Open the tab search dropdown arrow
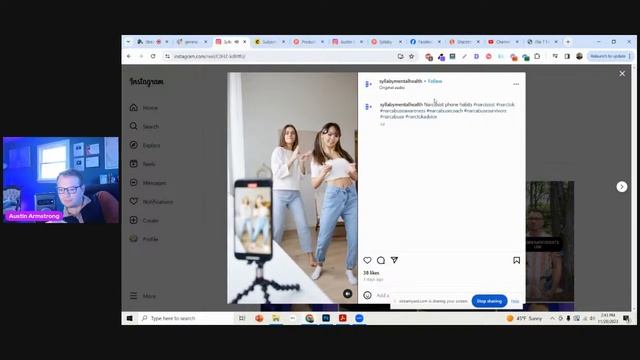The image size is (640, 360). pyautogui.click(x=128, y=42)
